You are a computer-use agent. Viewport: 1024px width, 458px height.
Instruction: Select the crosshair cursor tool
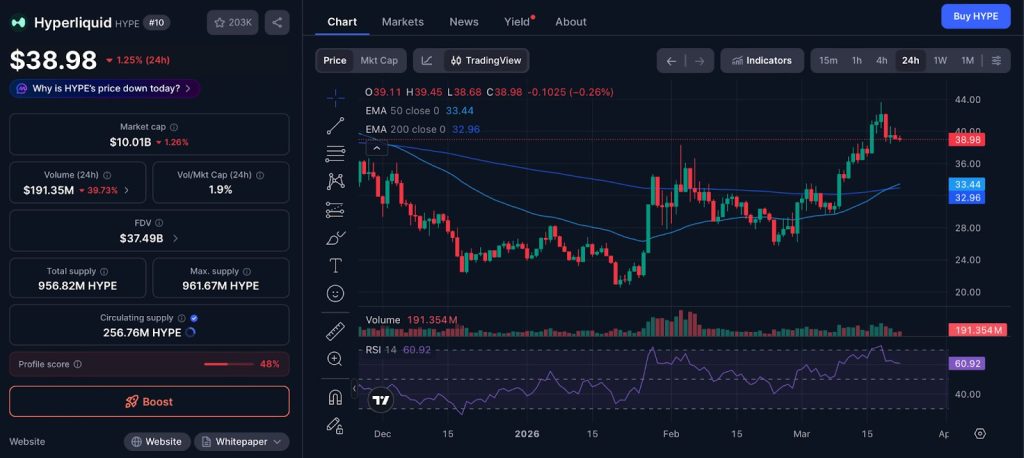[336, 99]
